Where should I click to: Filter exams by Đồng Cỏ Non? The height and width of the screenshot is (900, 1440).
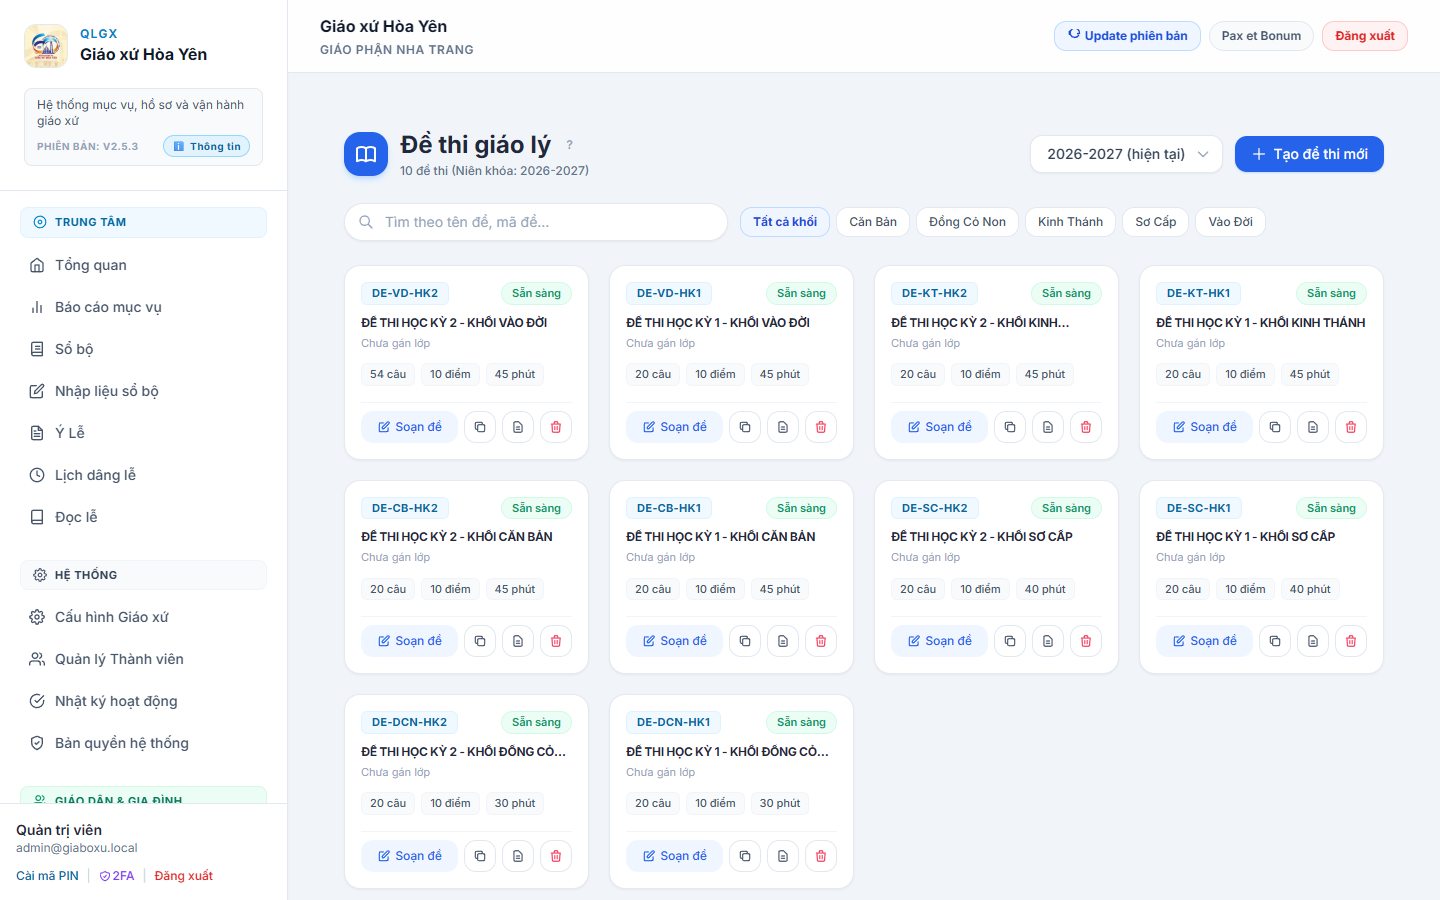pos(967,222)
